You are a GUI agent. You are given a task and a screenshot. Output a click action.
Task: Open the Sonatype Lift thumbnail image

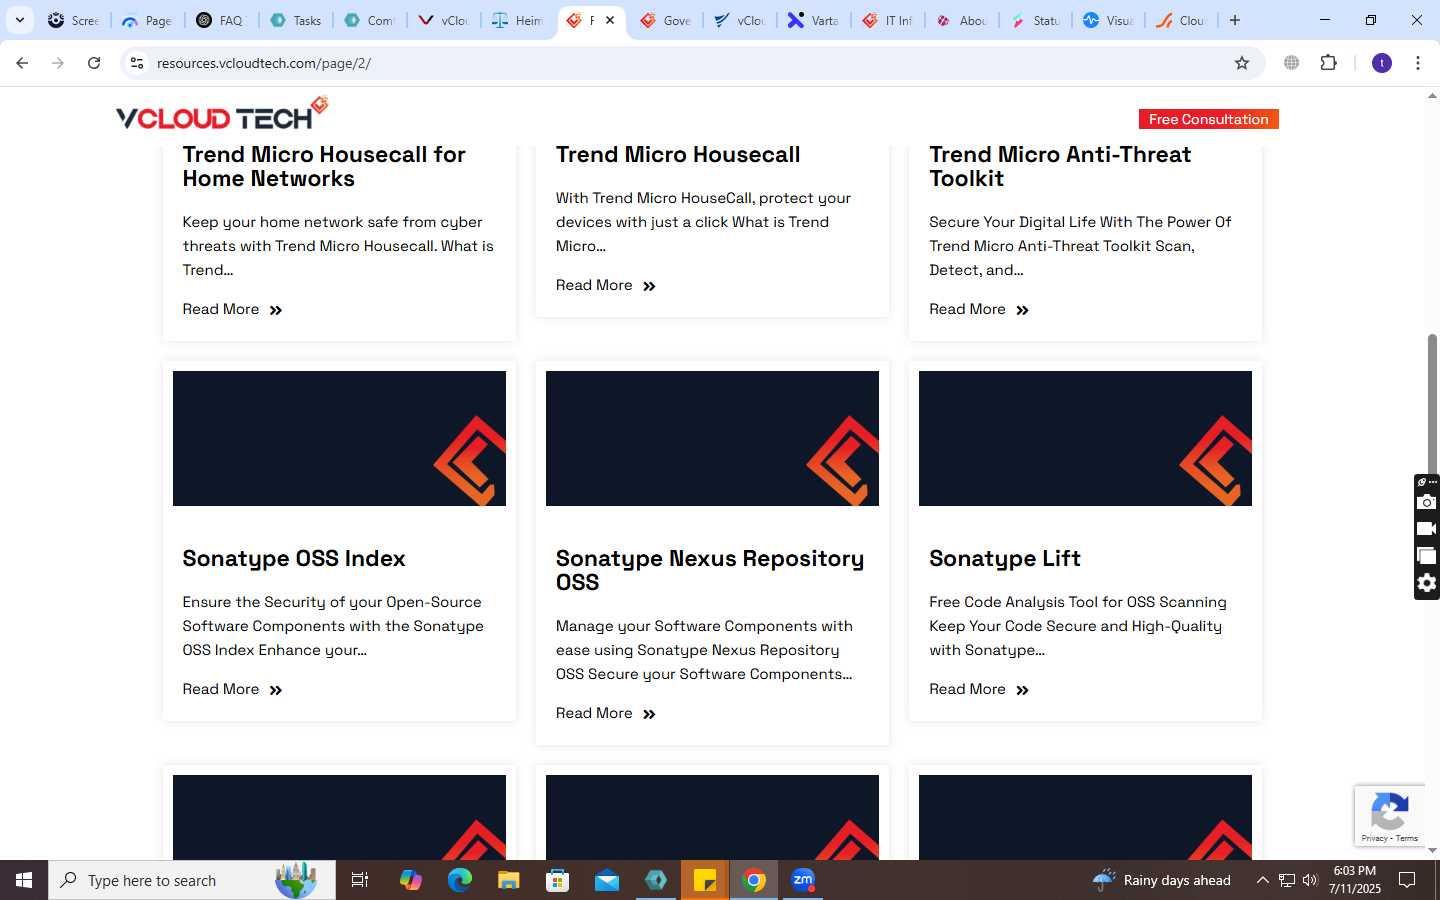1085,438
